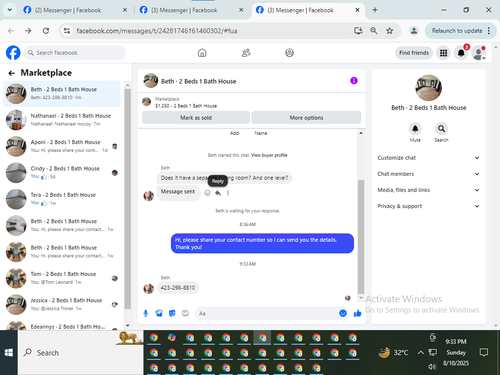Open the Facebook menu grid icon
The width and height of the screenshot is (500, 375).
pyautogui.click(x=443, y=53)
